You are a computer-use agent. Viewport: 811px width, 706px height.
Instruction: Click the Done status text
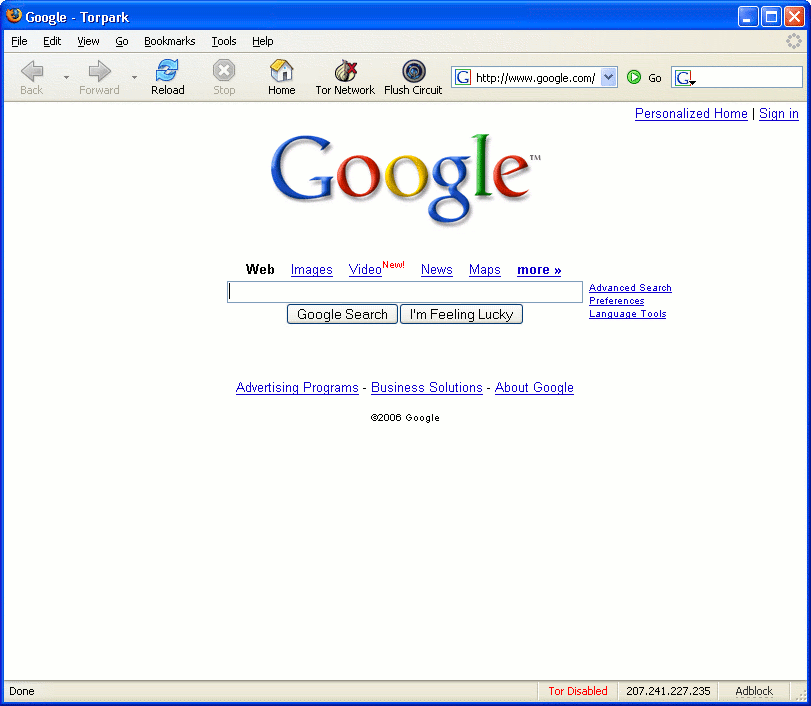pos(22,691)
